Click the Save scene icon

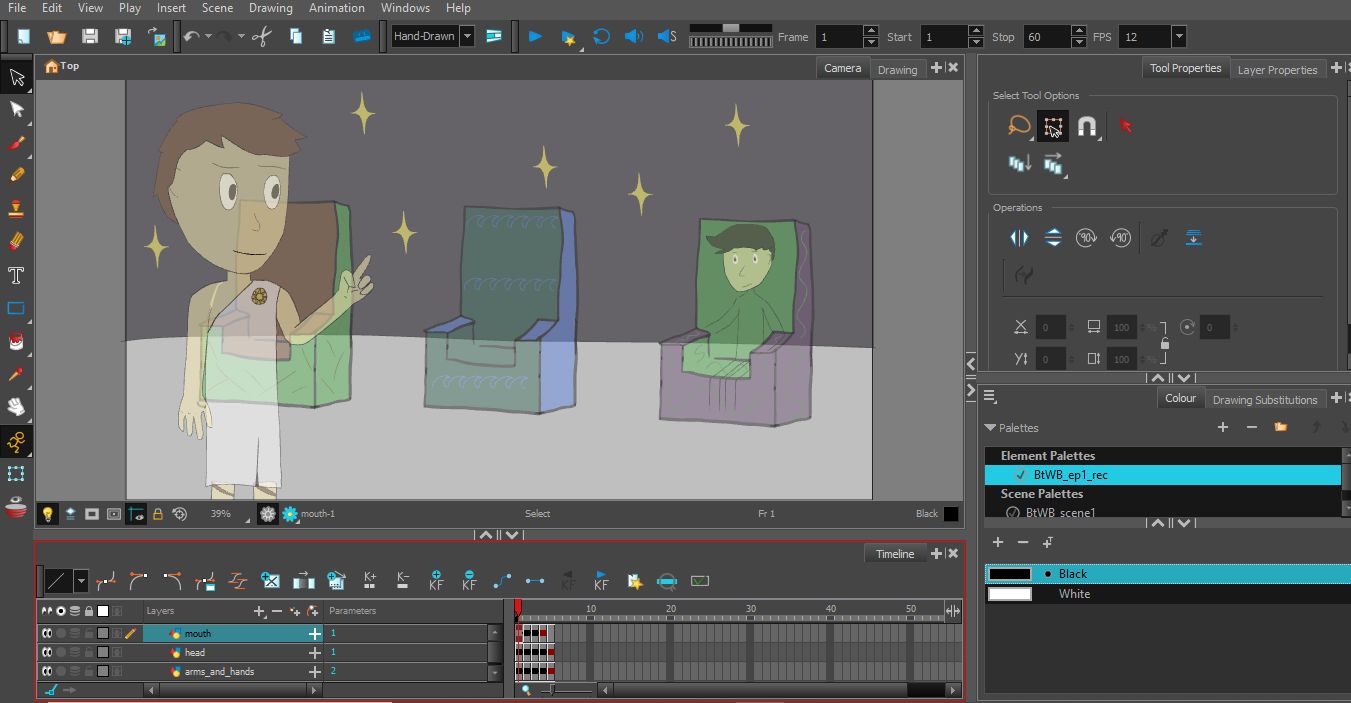tap(90, 37)
